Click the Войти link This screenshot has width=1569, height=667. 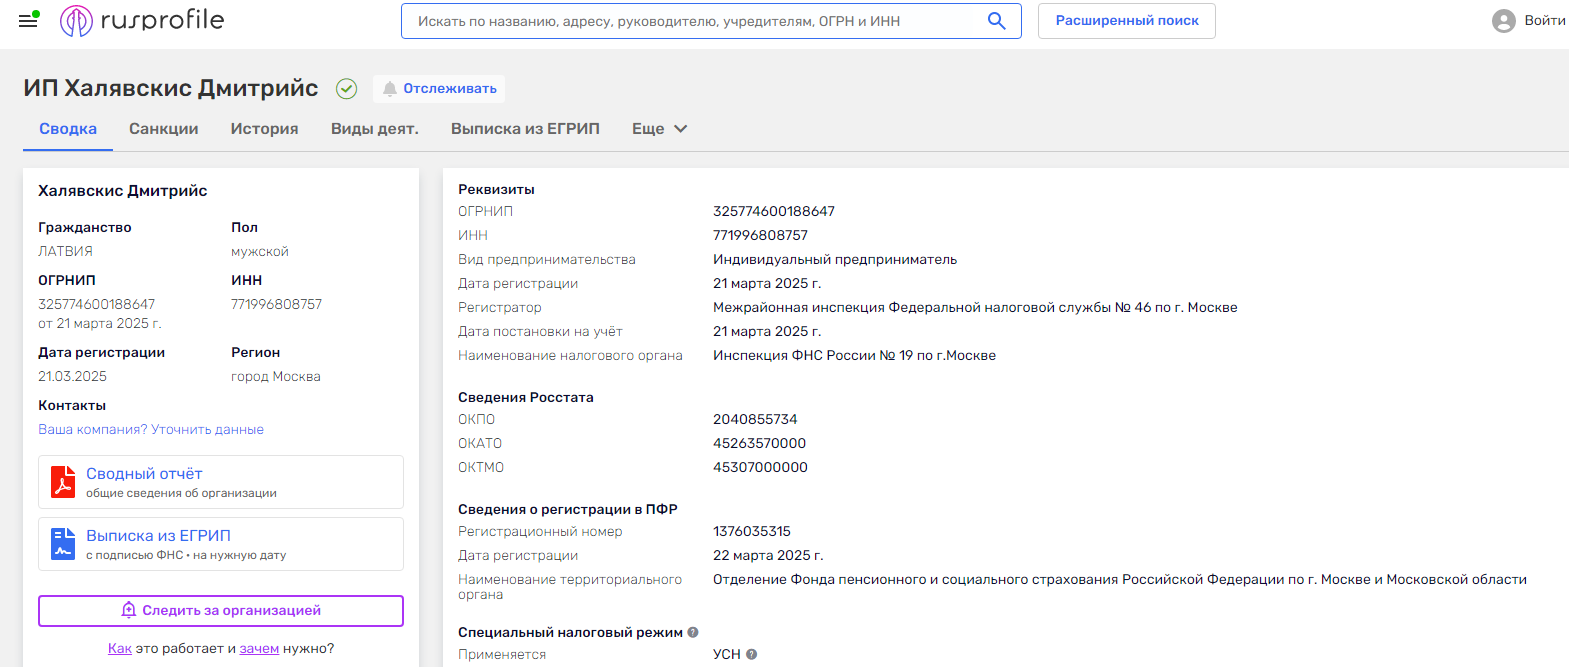1545,21
